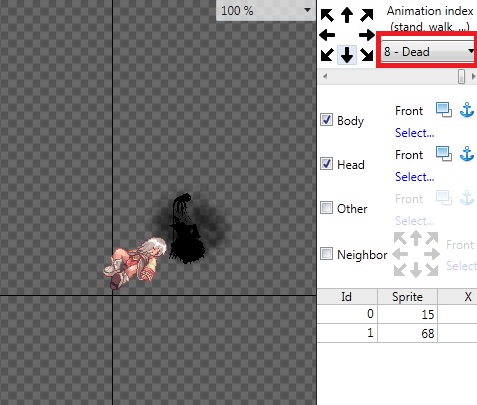Screen dimensions: 477x405
Task: Select the down-right direction arrow
Action: [367, 55]
